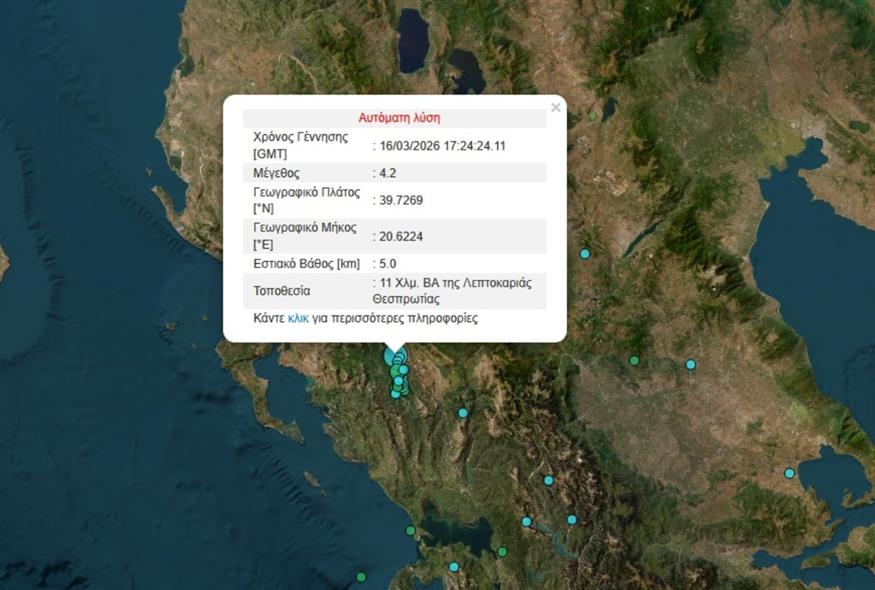The image size is (875, 590).
Task: Click the cyan marker near the far-right gulf
Action: (x=789, y=473)
